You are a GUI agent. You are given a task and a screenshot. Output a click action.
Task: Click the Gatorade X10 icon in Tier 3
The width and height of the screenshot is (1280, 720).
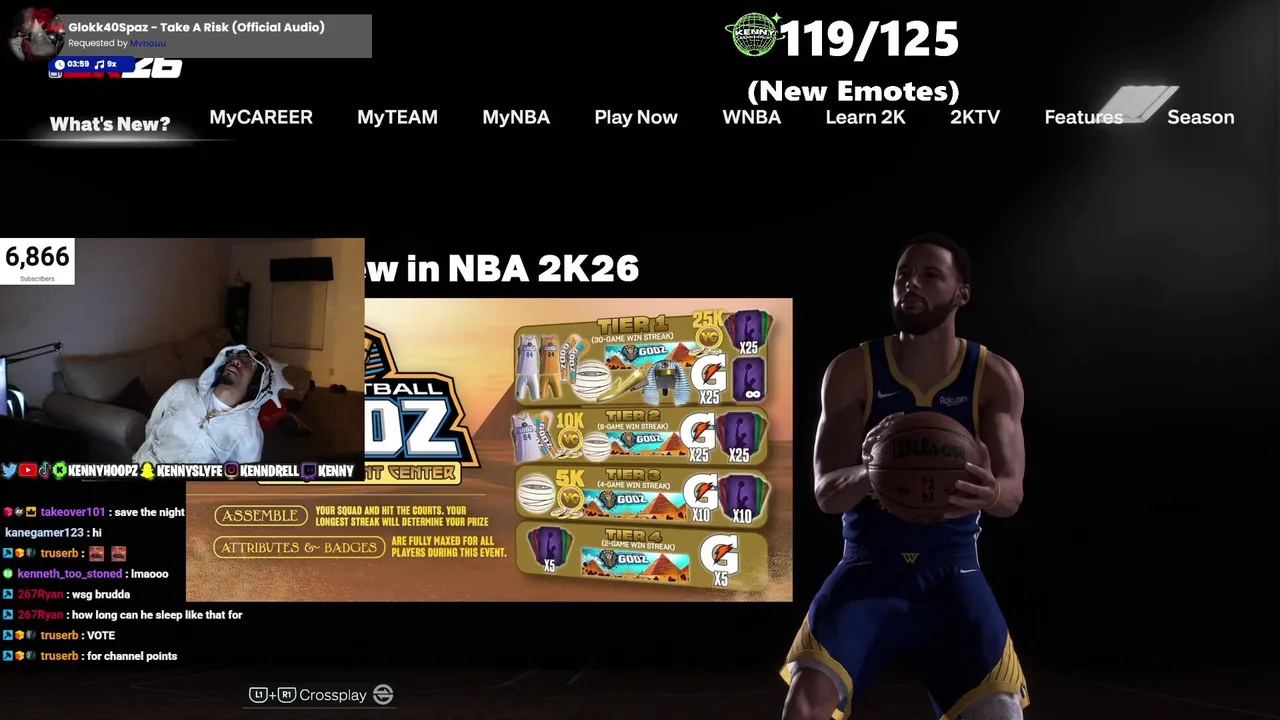point(701,497)
